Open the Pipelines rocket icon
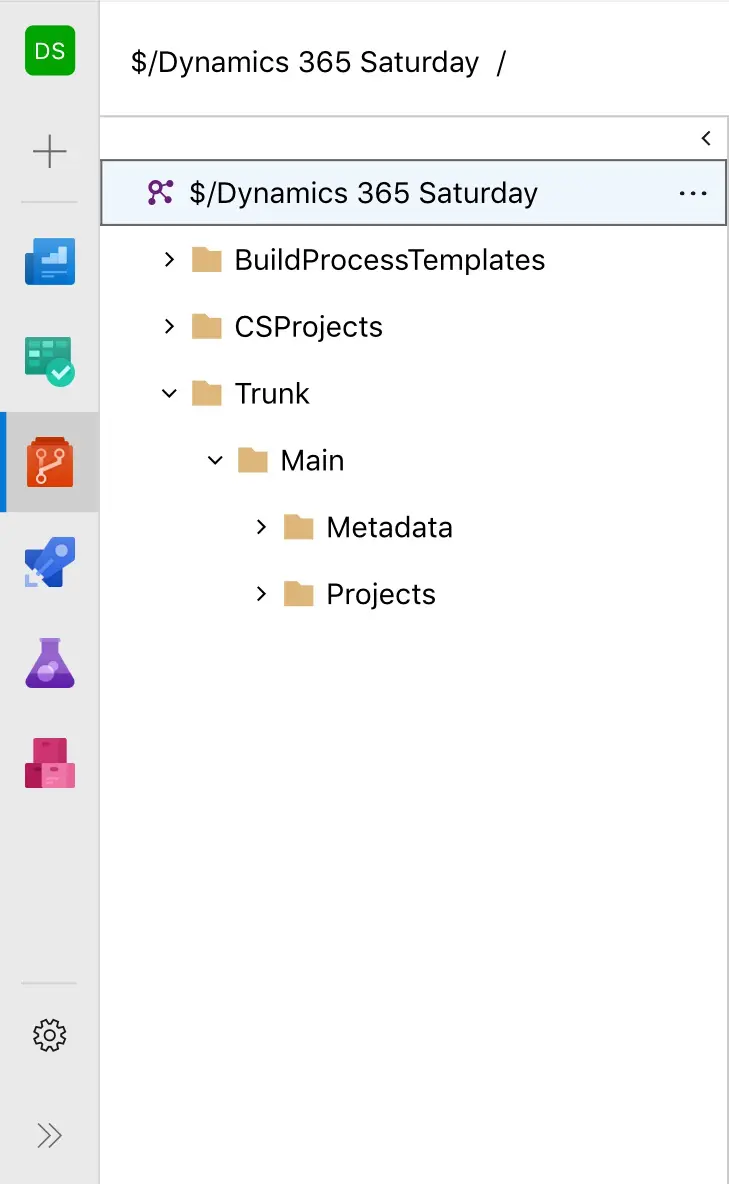Image resolution: width=729 pixels, height=1185 pixels. pyautogui.click(x=50, y=562)
